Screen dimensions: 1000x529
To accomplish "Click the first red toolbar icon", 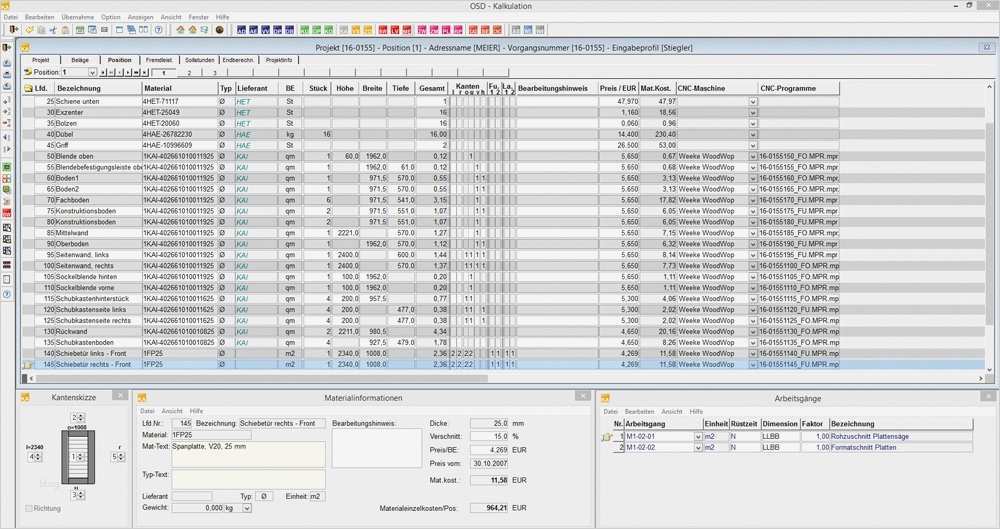I will [x=381, y=30].
